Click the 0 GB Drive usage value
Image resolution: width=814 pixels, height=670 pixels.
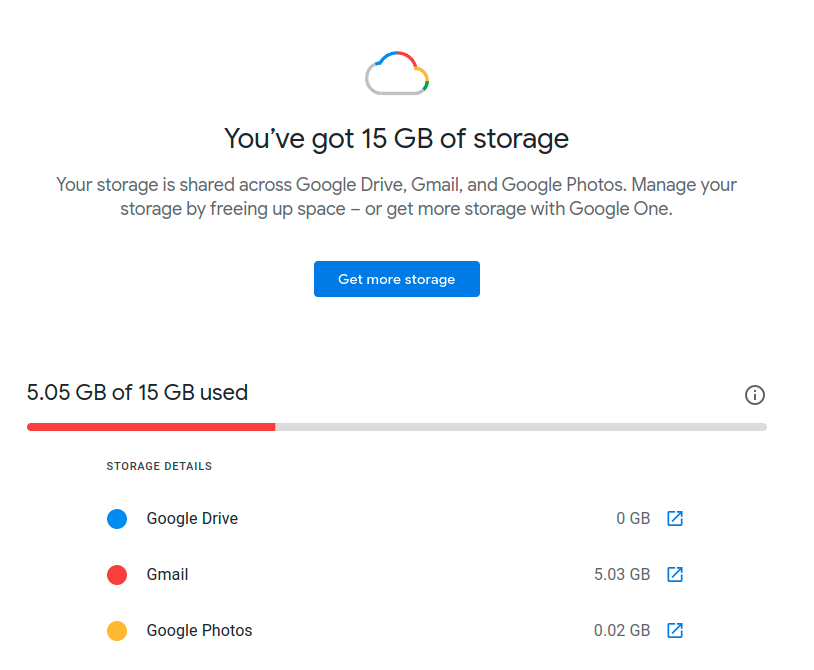click(x=633, y=518)
